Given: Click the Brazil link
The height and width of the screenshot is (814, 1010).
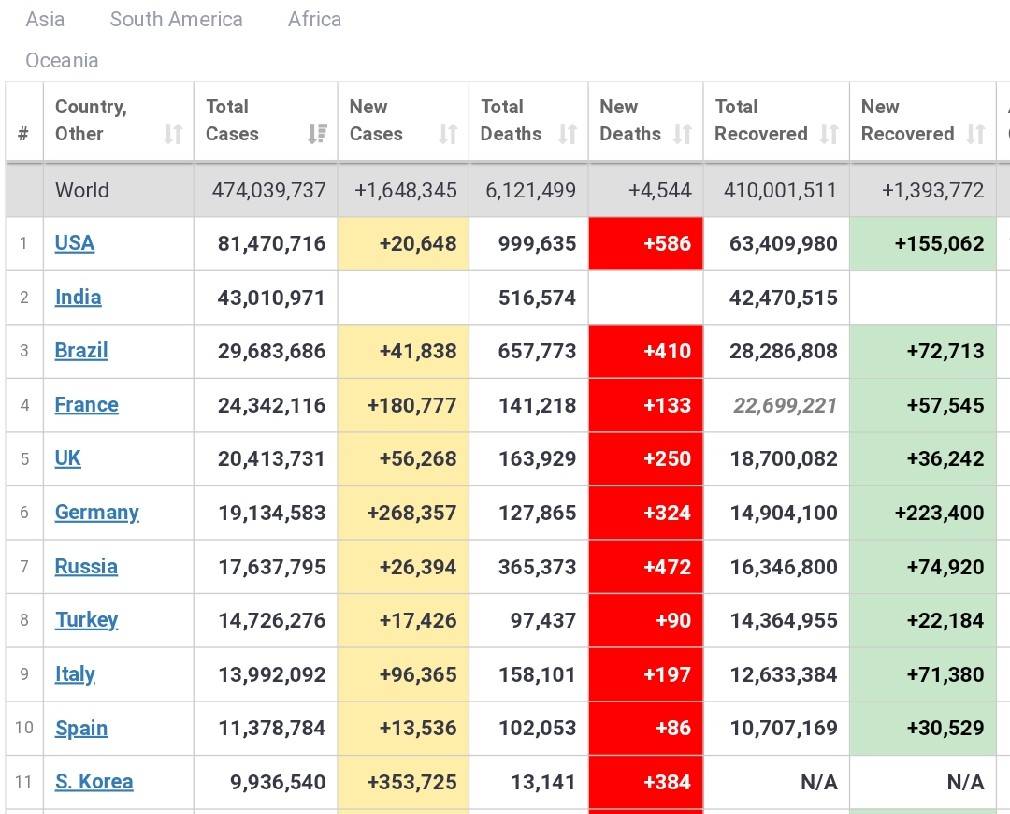Looking at the screenshot, I should (x=81, y=351).
